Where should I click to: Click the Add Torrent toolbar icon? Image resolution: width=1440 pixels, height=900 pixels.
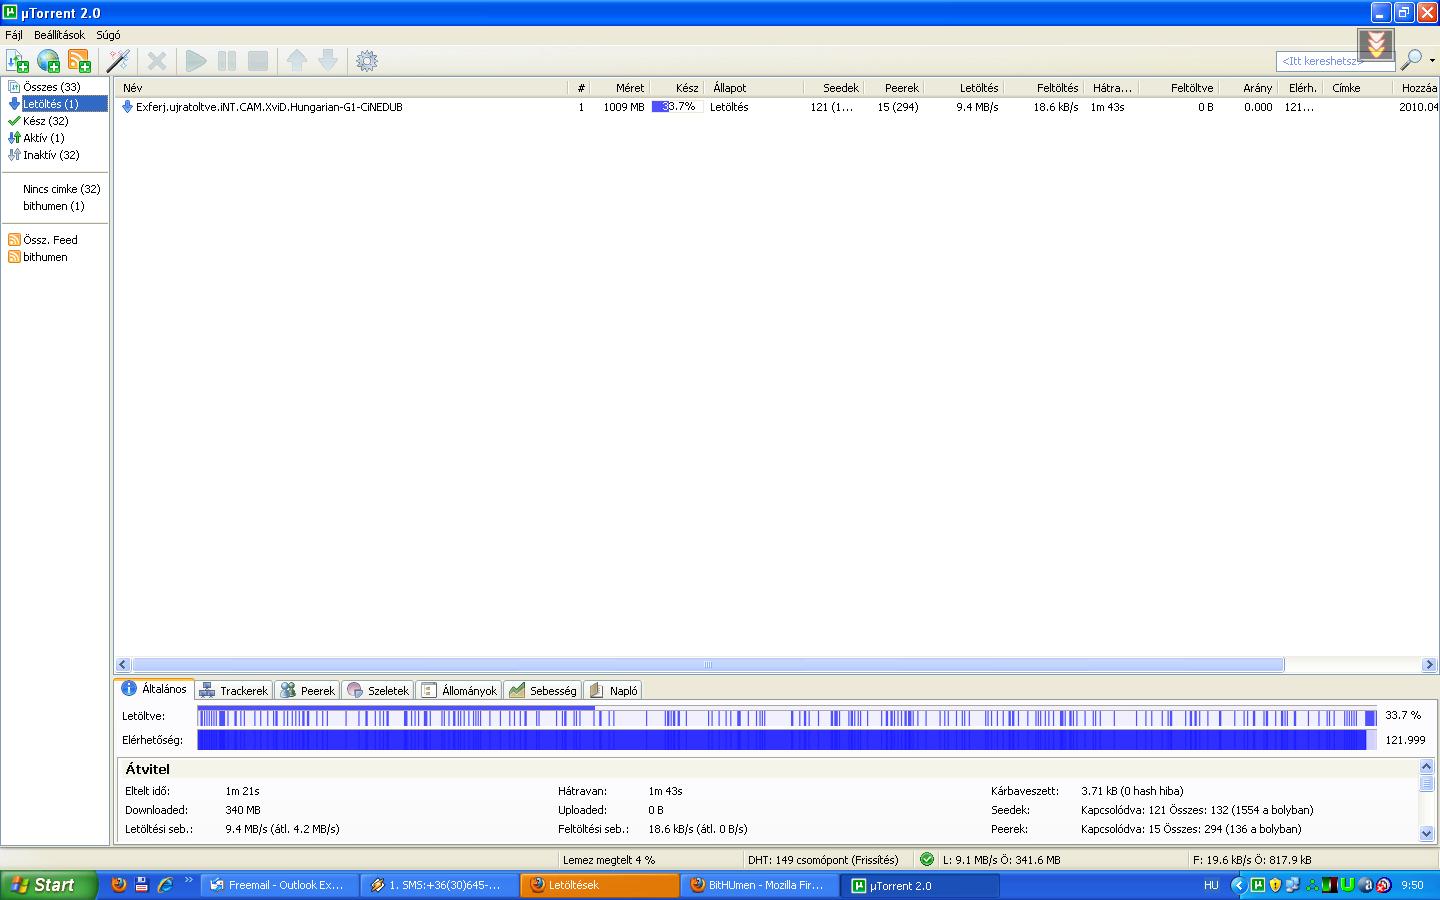(x=17, y=61)
